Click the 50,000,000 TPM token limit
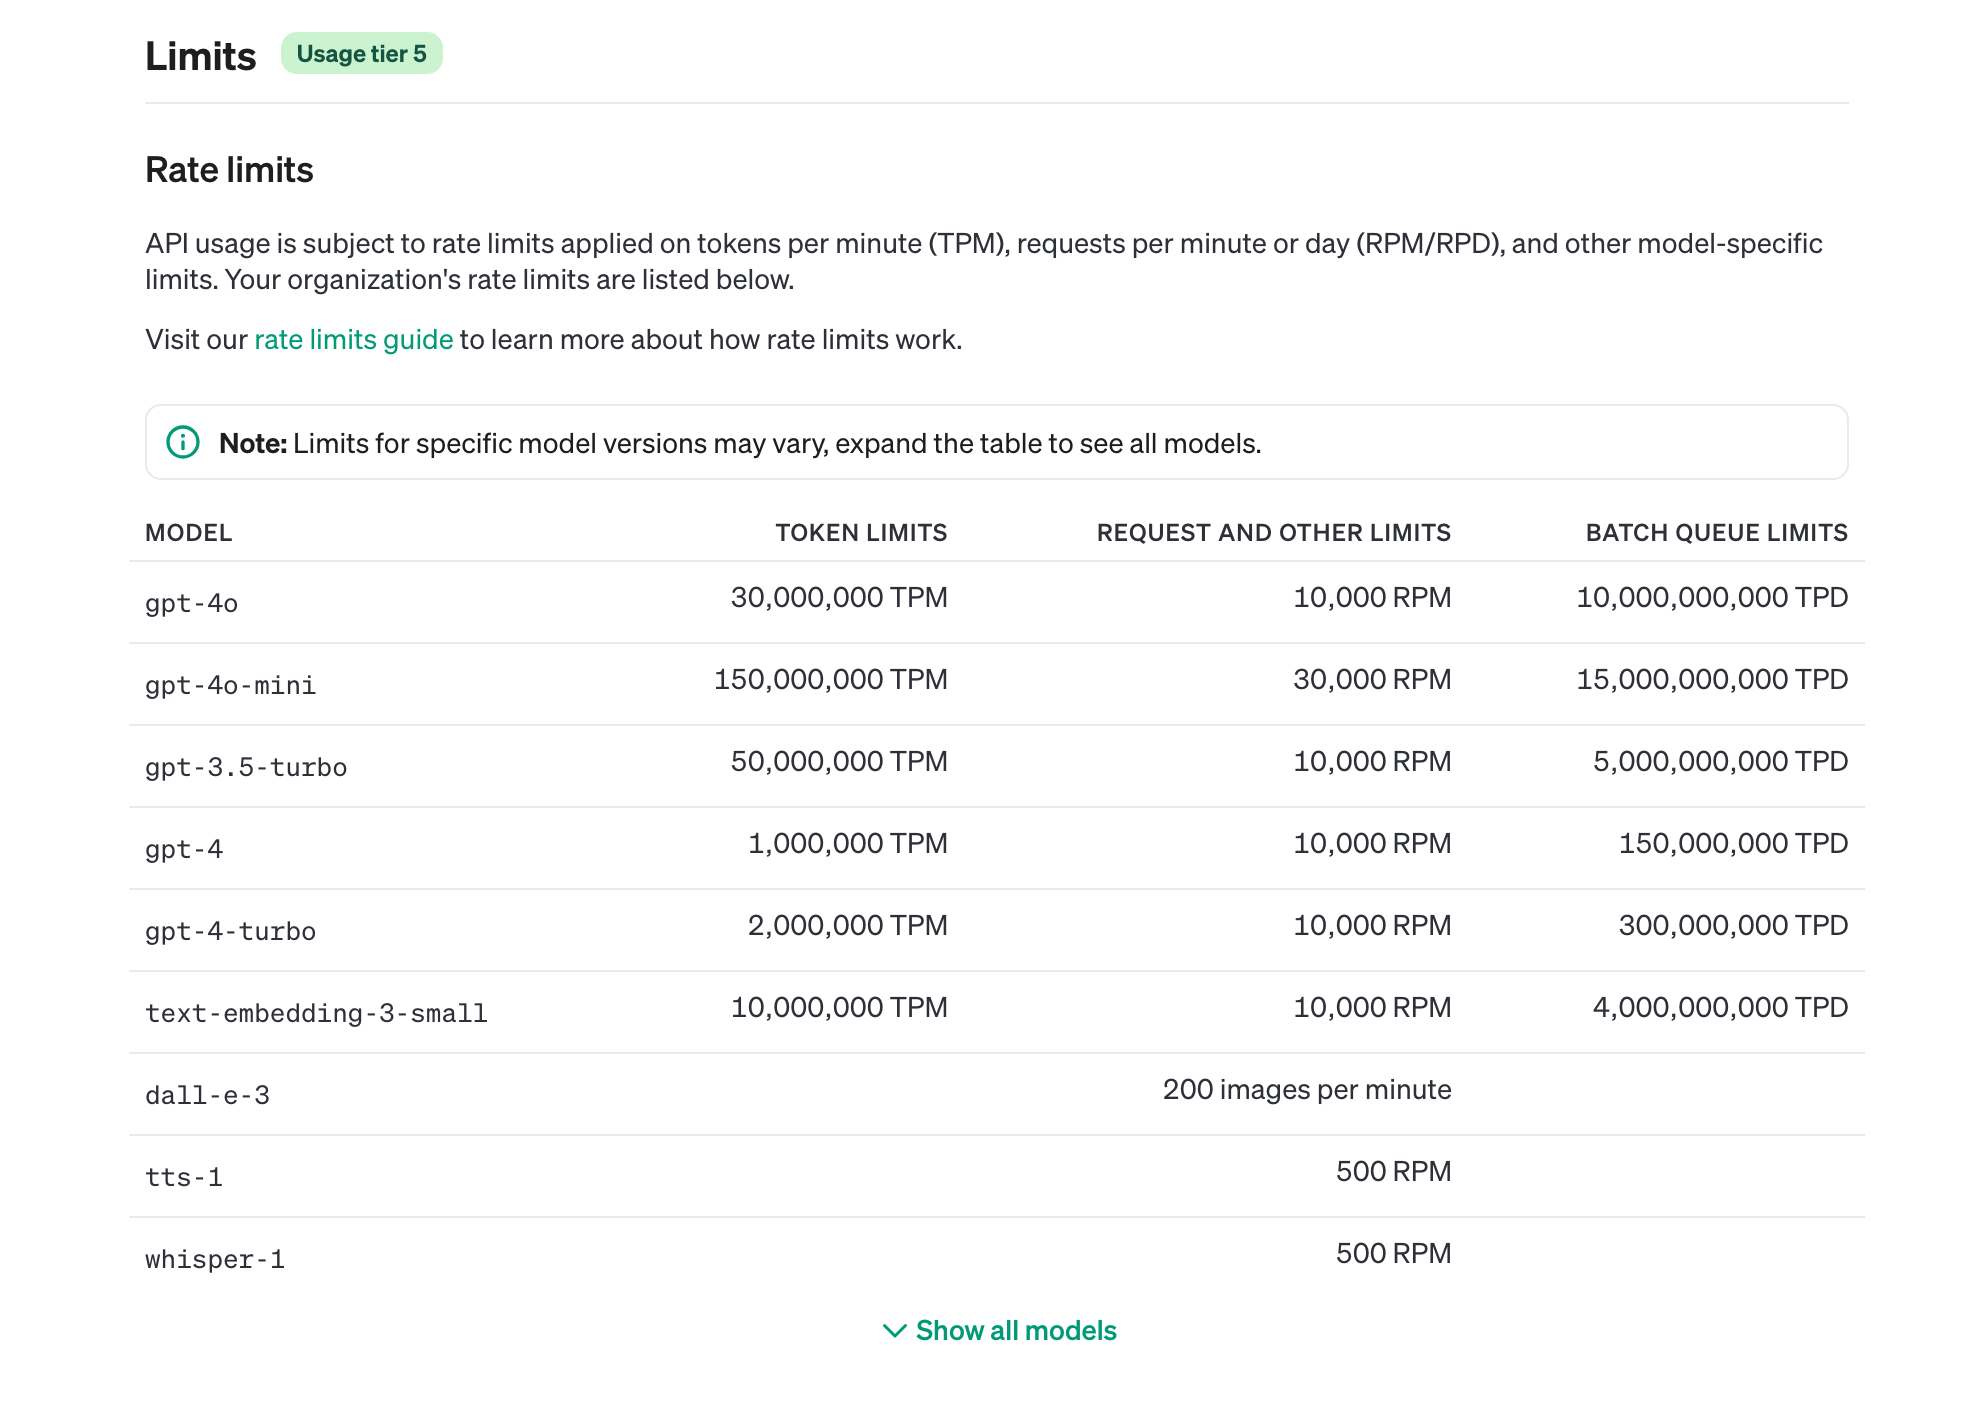Image resolution: width=1968 pixels, height=1404 pixels. point(839,762)
